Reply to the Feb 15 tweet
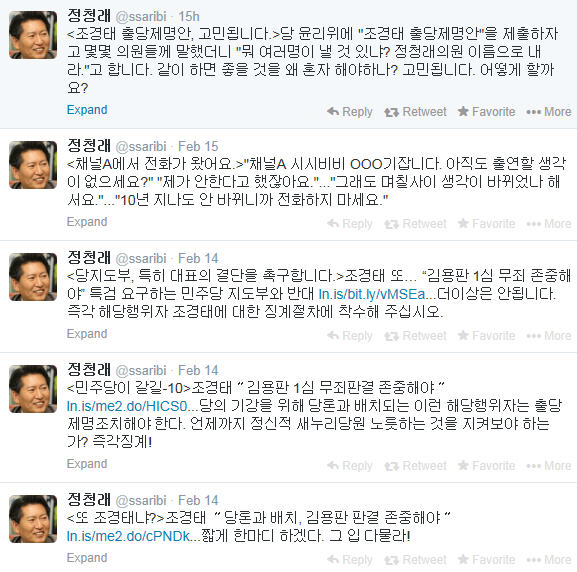Image resolution: width=577 pixels, height=572 pixels. 350,223
